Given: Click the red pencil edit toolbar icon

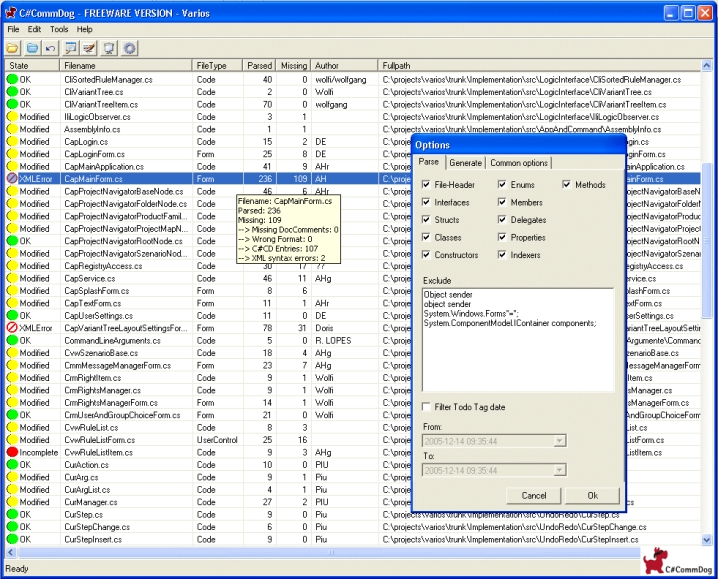Looking at the screenshot, I should click(90, 48).
